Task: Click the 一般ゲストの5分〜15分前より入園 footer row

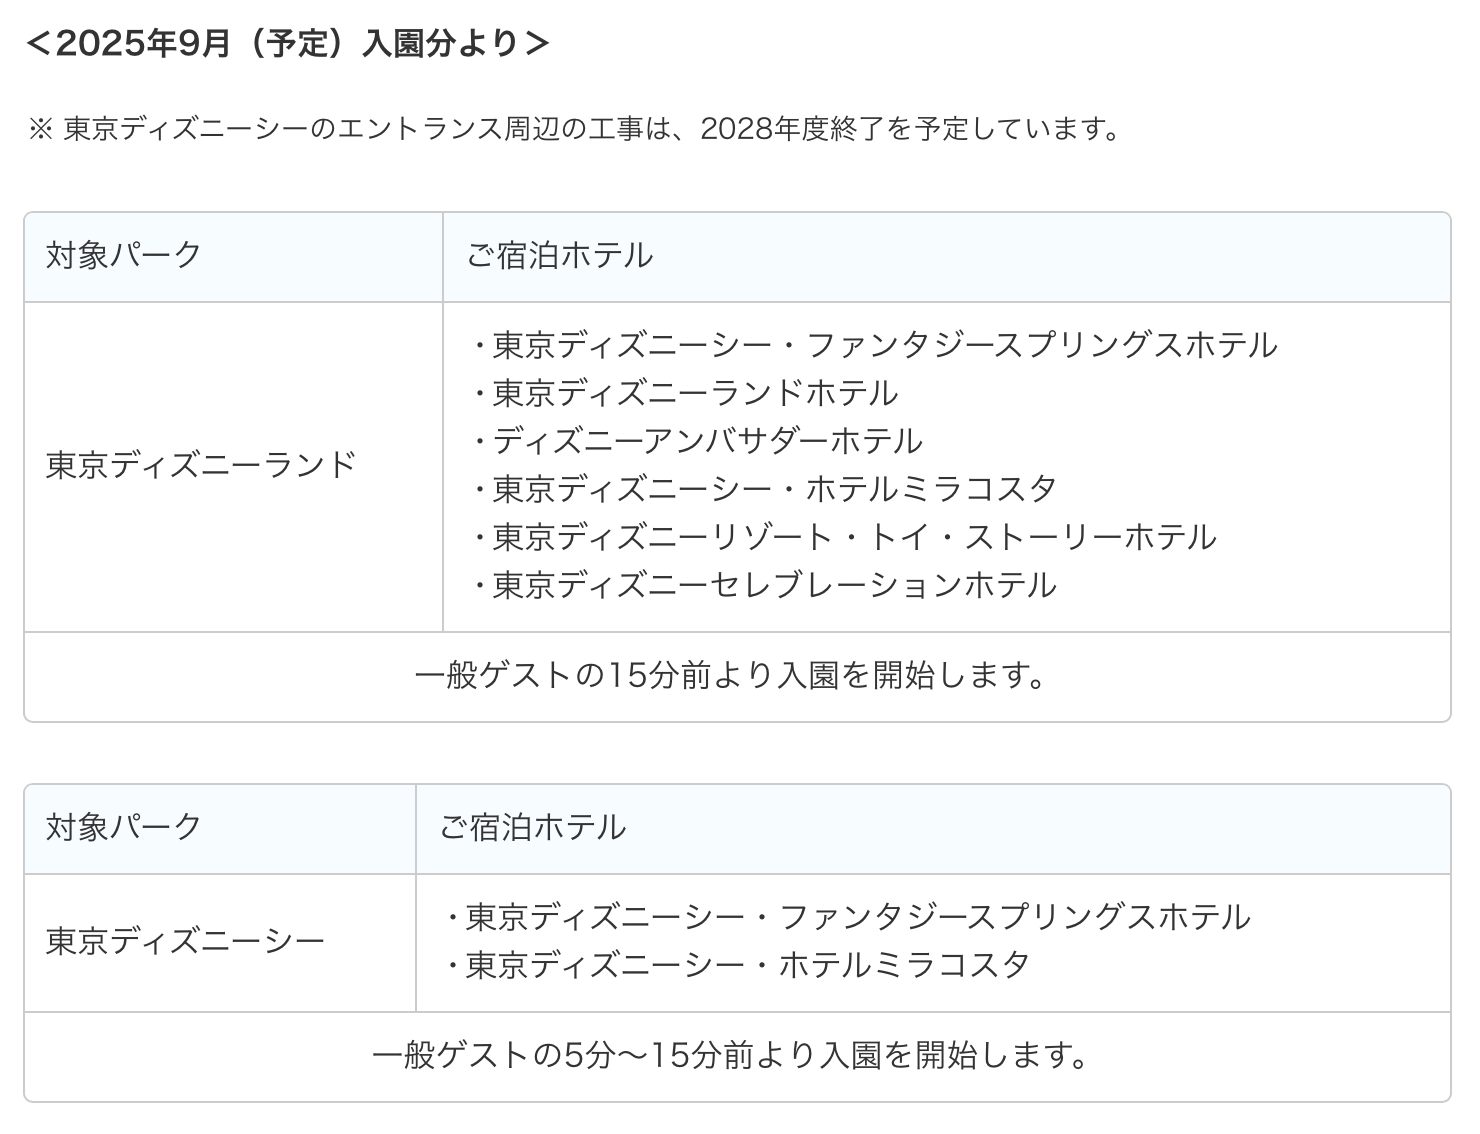Action: point(731,1056)
